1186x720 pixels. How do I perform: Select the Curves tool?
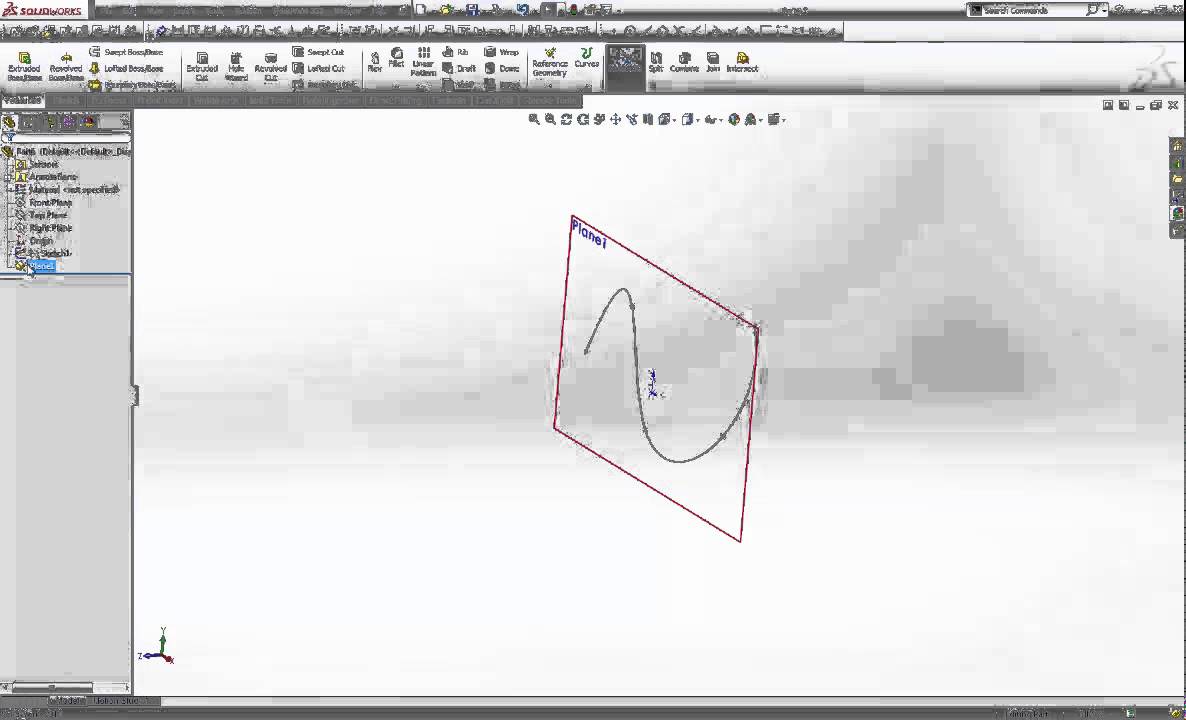(x=586, y=62)
